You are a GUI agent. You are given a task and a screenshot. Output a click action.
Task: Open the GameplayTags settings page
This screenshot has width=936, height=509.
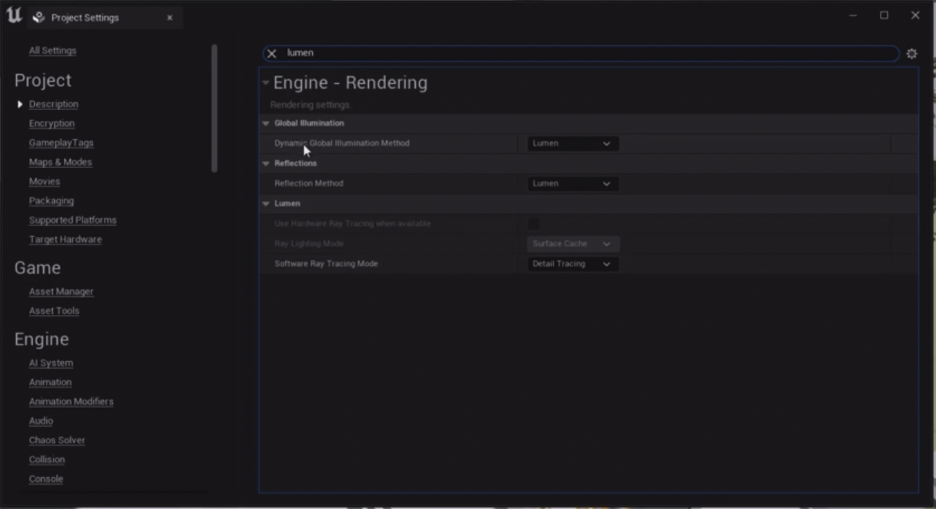pyautogui.click(x=61, y=143)
